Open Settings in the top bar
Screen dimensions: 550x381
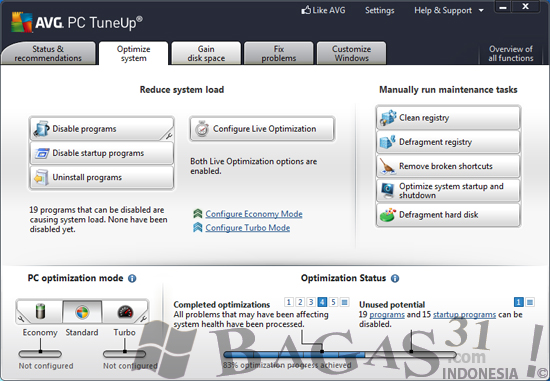(x=380, y=11)
